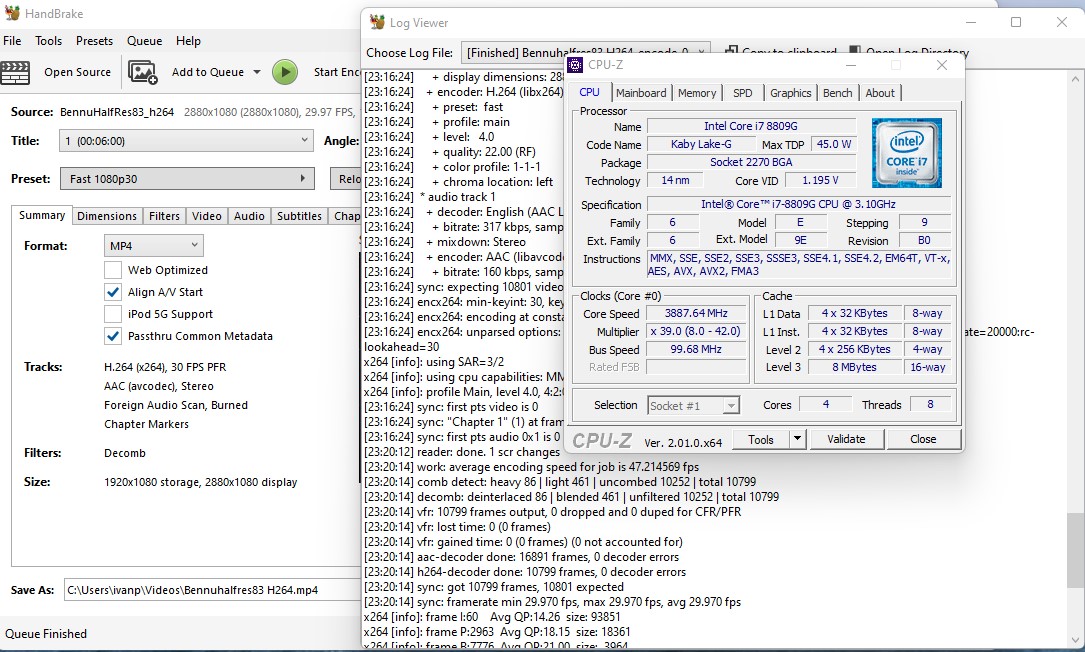Switch to the Dimensions tab
The height and width of the screenshot is (652, 1085).
(x=107, y=216)
